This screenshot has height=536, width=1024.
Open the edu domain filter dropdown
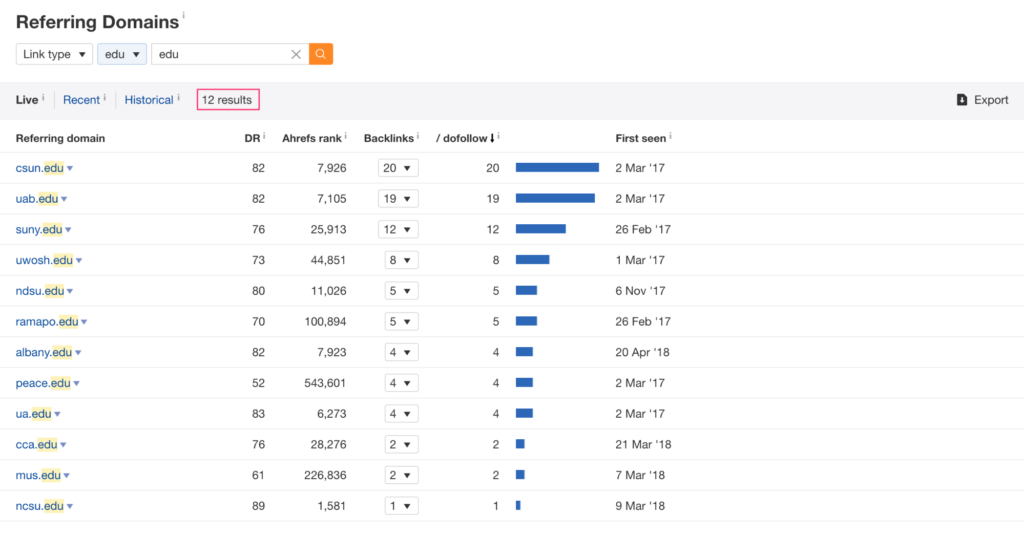click(x=122, y=54)
